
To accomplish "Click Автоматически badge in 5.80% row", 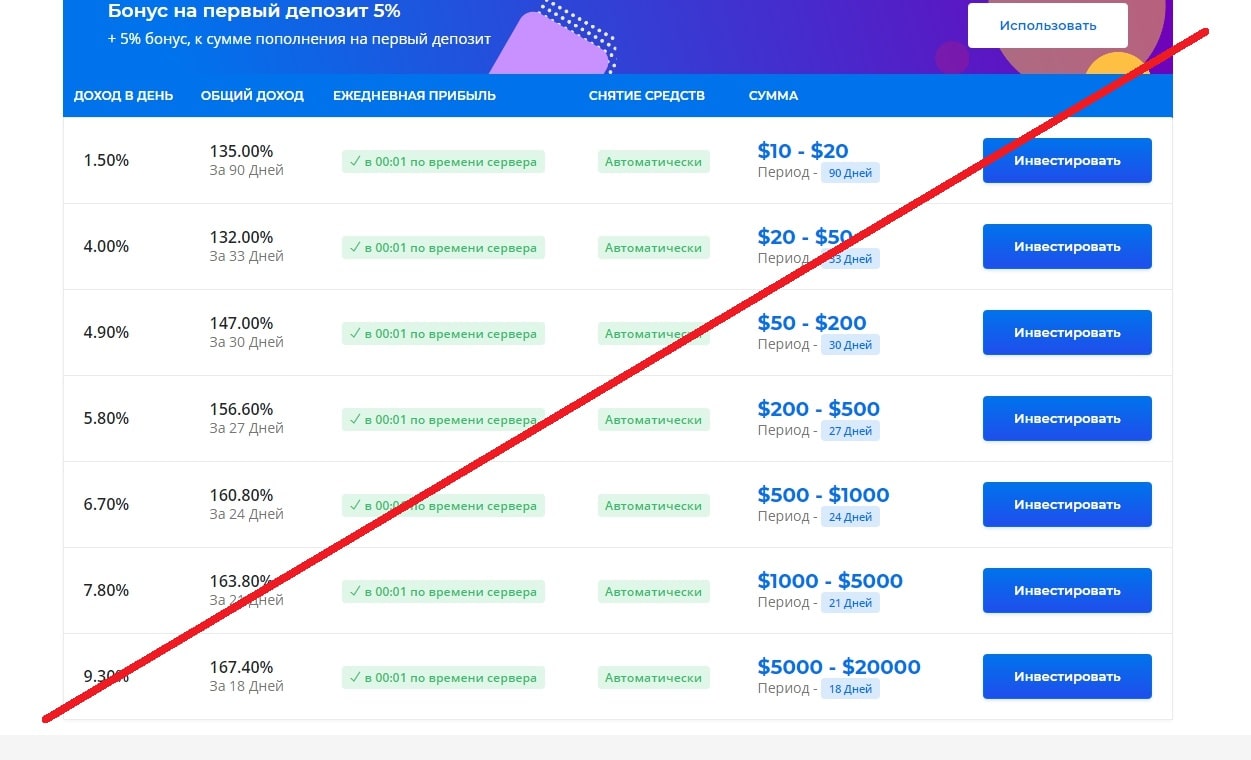I will pos(653,420).
